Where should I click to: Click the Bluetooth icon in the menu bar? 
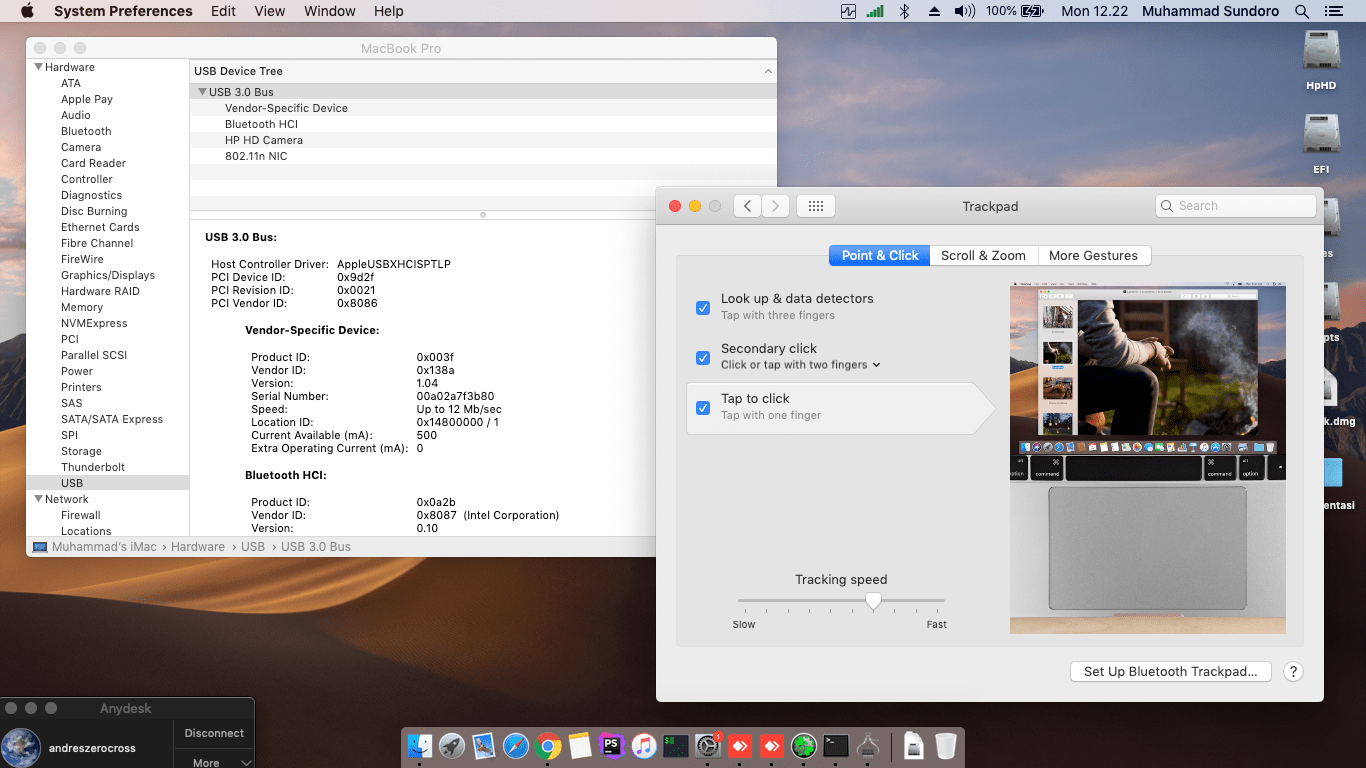[904, 11]
